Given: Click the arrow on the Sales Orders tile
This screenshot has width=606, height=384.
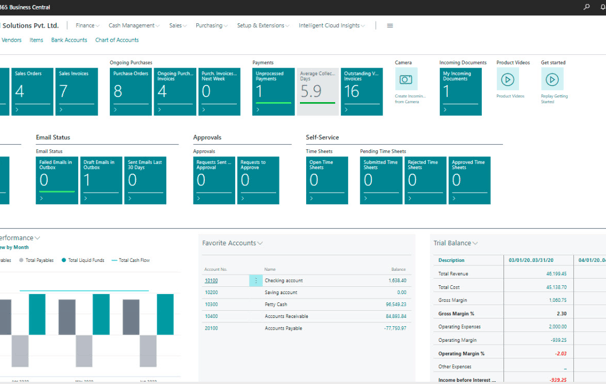Looking at the screenshot, I should (17, 110).
